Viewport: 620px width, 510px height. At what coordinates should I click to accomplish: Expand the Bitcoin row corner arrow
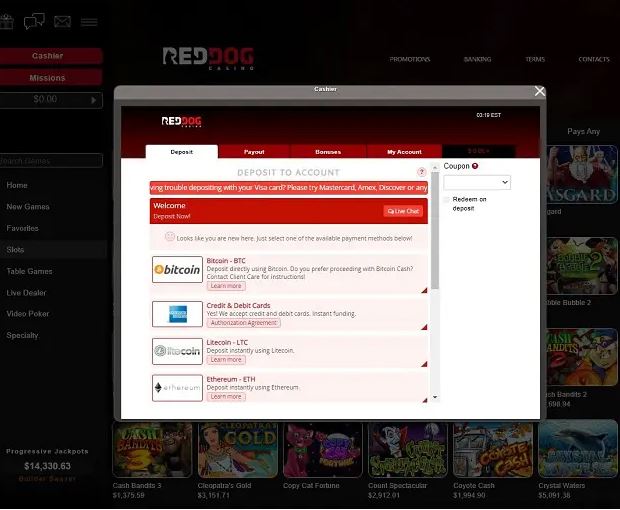coord(424,291)
